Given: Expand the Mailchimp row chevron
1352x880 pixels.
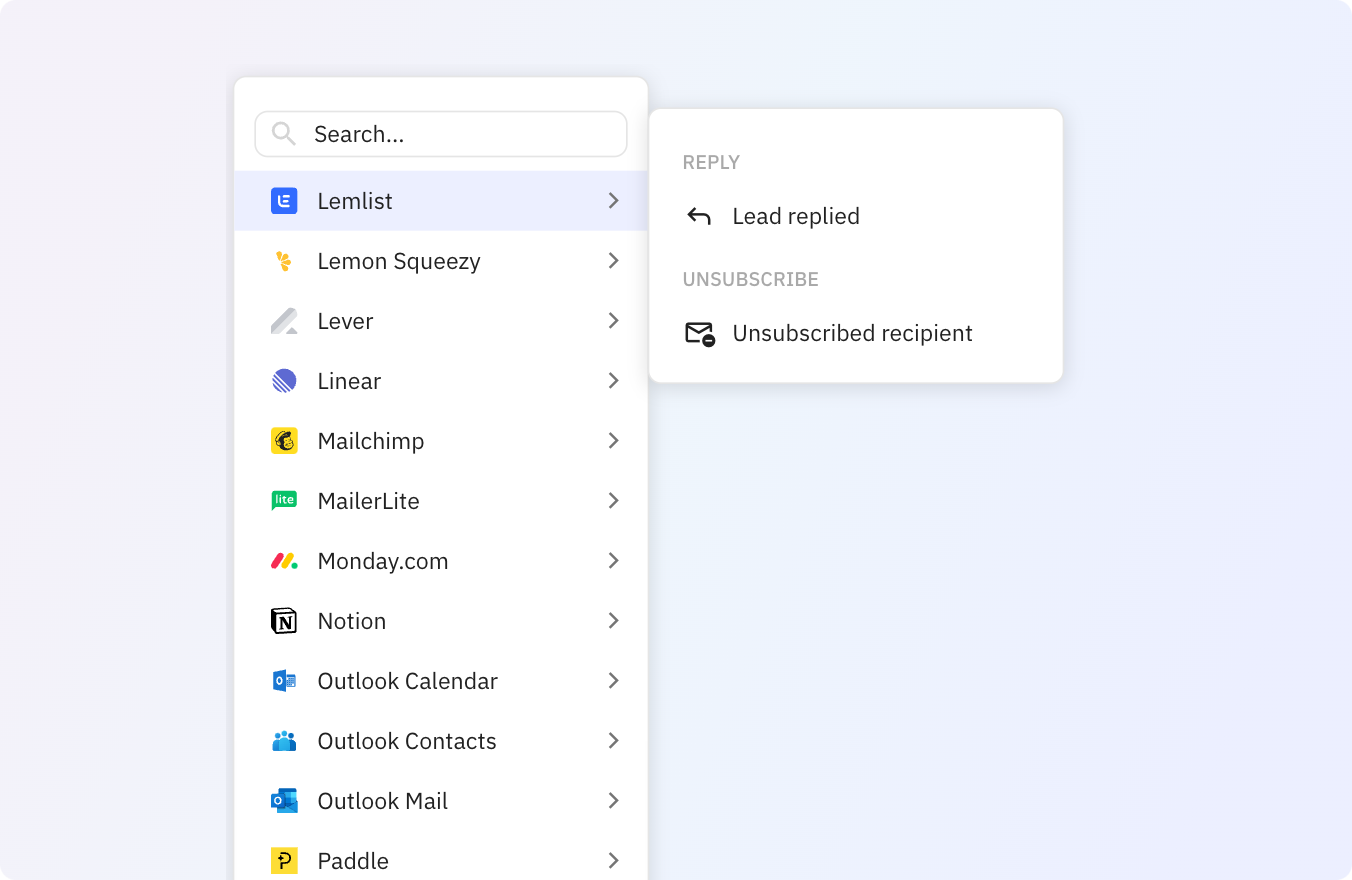Looking at the screenshot, I should 614,441.
